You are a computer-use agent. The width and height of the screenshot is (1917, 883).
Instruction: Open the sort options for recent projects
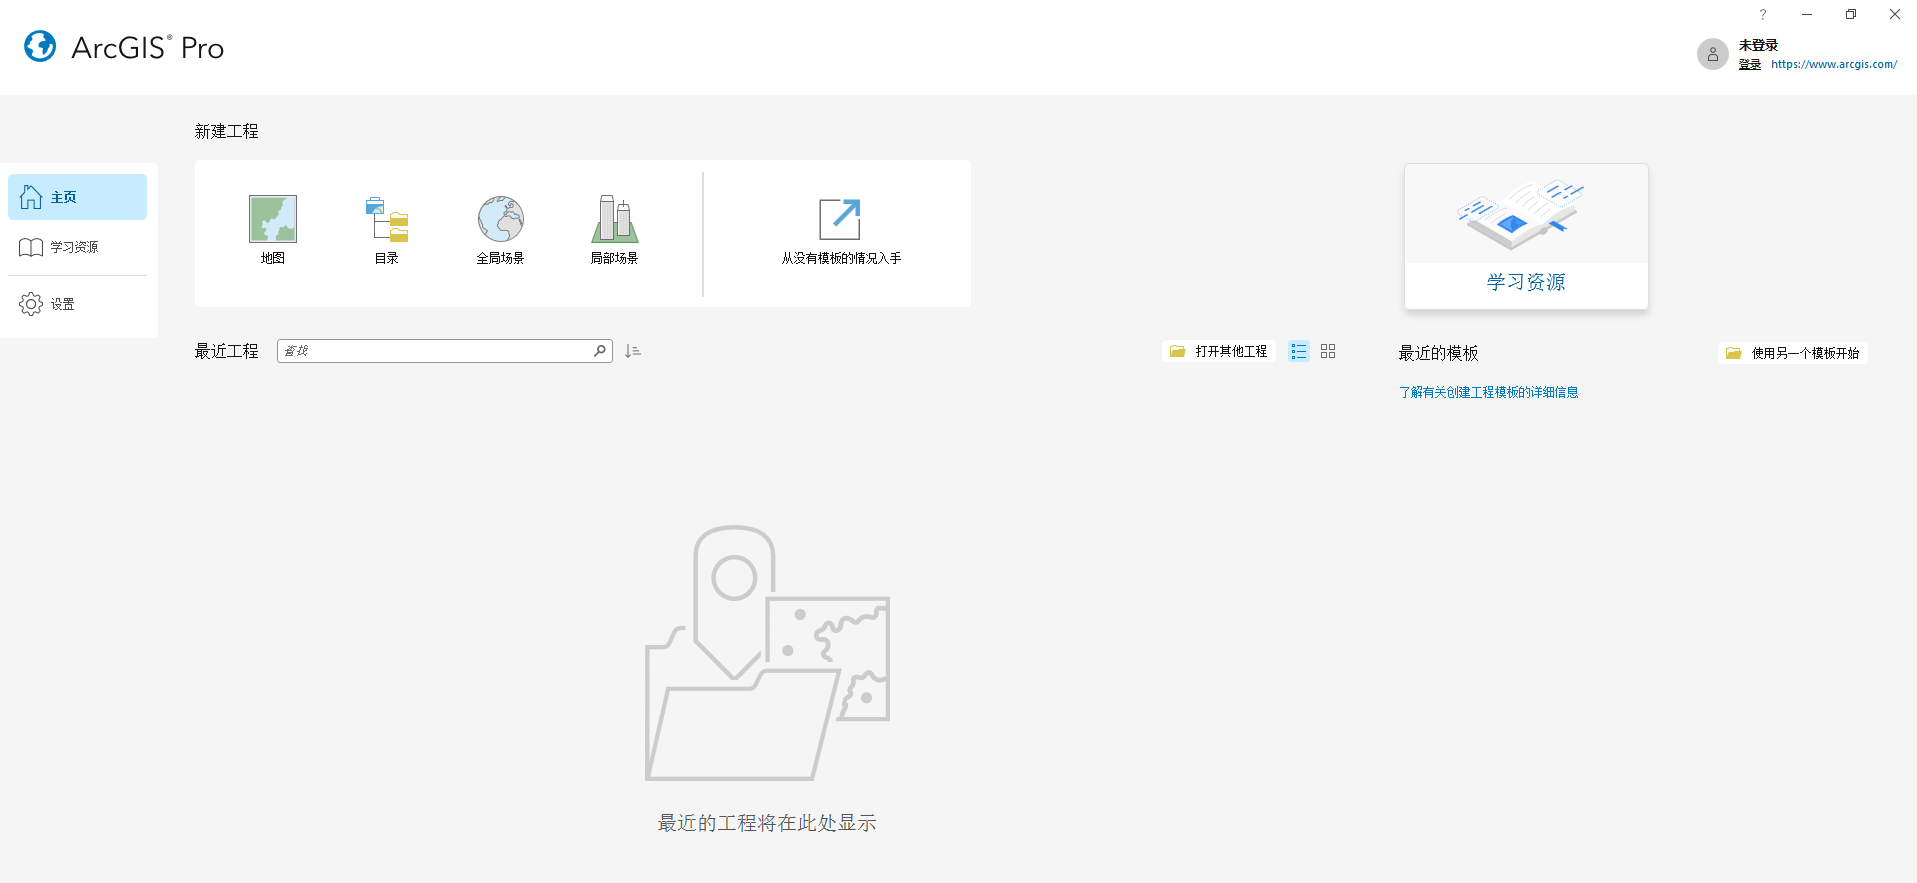[633, 351]
